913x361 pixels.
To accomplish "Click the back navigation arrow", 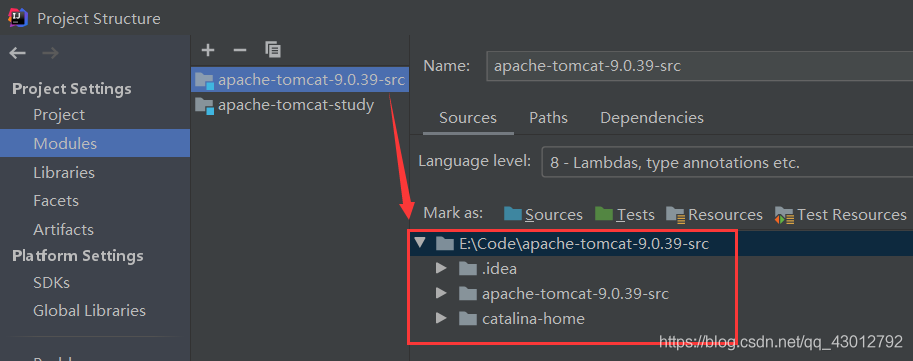I will point(17,54).
